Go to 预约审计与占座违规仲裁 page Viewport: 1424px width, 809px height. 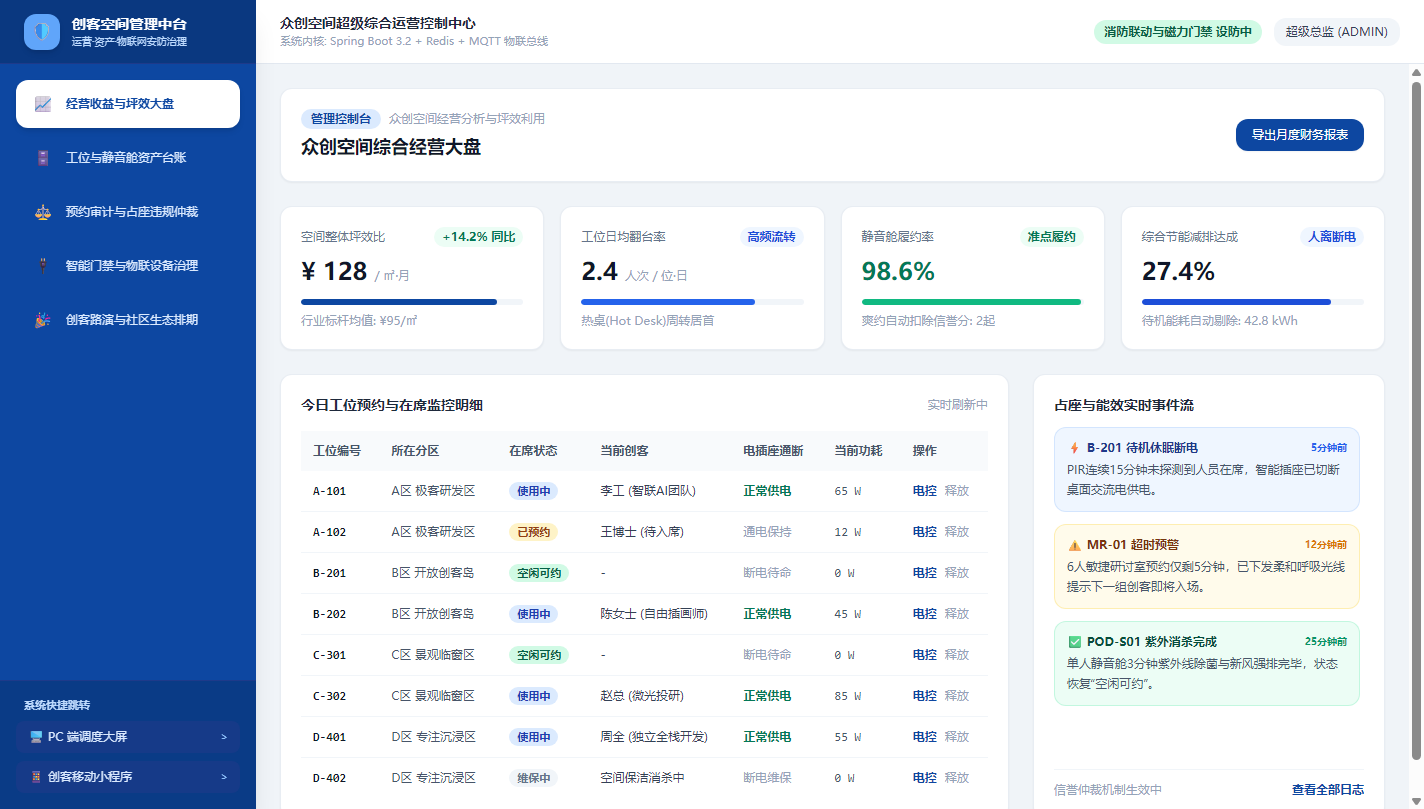pyautogui.click(x=128, y=212)
